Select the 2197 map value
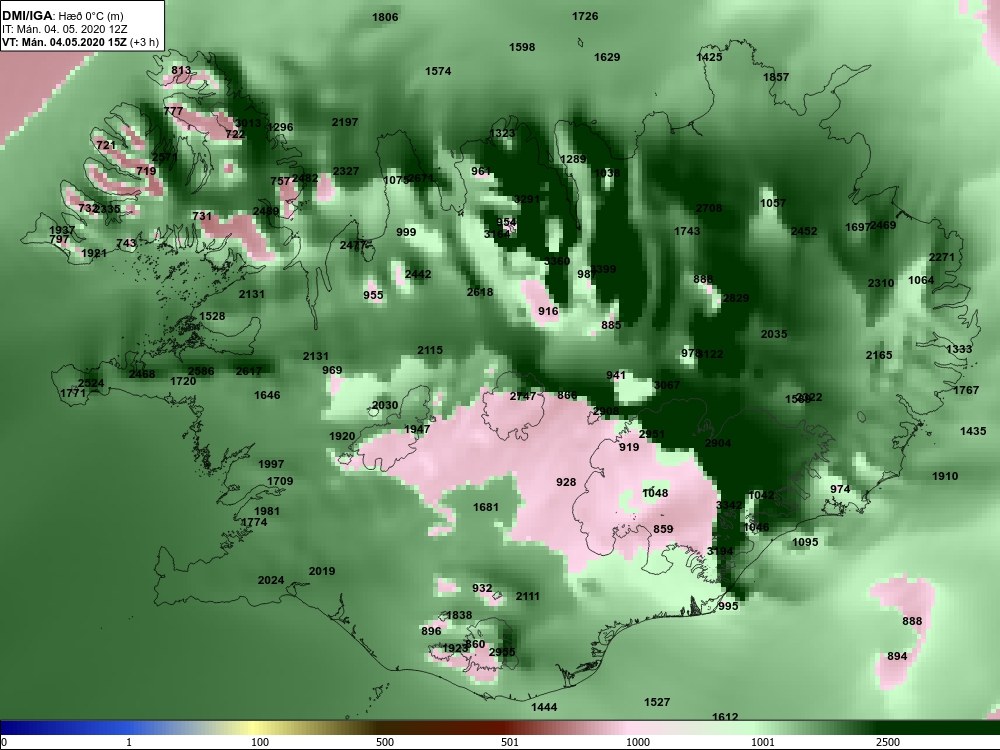The height and width of the screenshot is (750, 1000). point(345,122)
